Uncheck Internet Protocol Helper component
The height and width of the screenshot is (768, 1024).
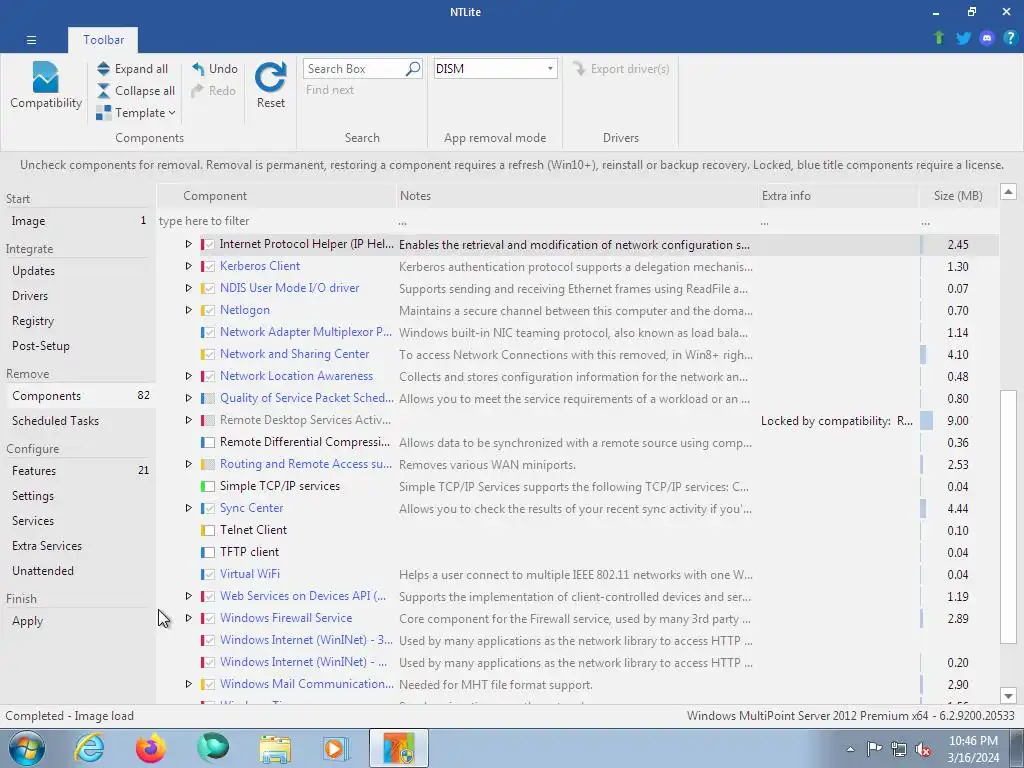pos(209,244)
